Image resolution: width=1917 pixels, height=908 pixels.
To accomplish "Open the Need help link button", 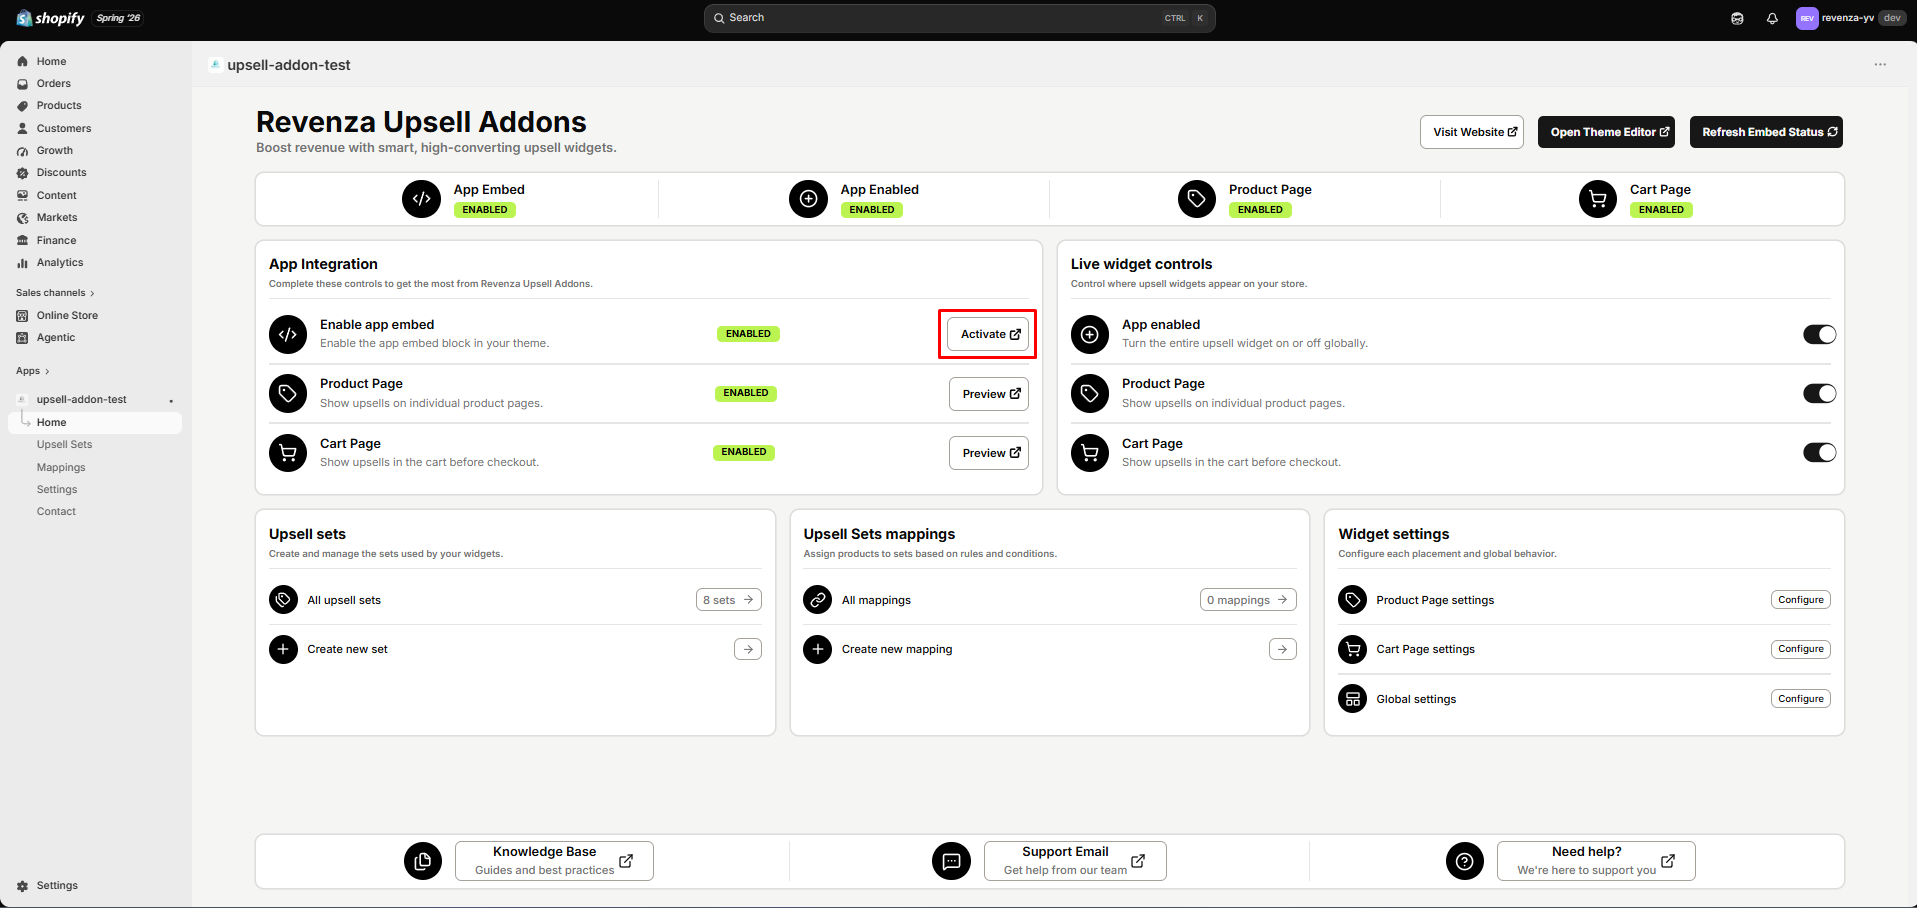I will tap(1596, 861).
